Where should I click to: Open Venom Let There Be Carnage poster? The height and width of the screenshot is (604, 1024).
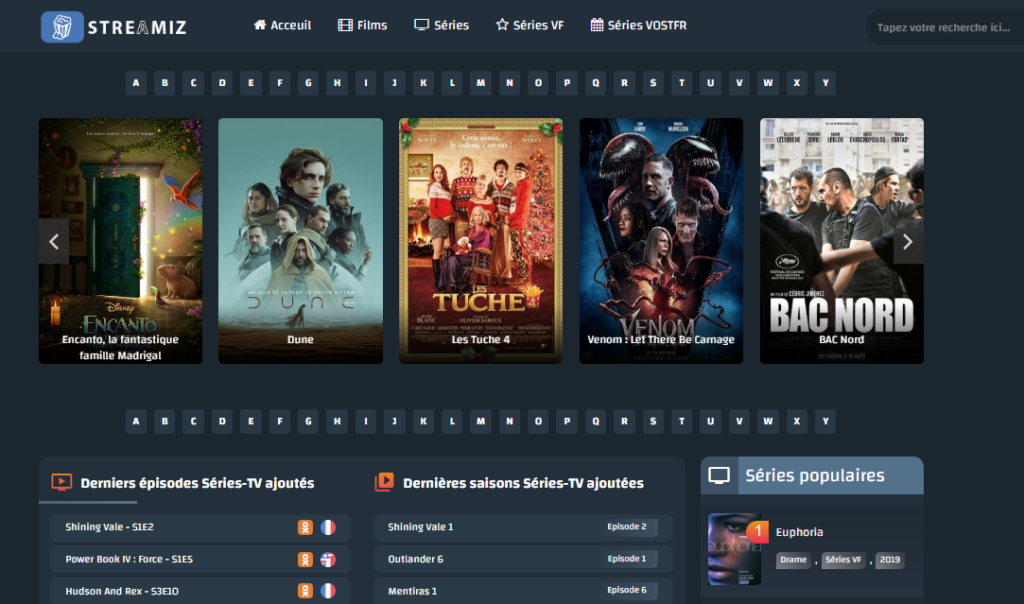coord(661,241)
